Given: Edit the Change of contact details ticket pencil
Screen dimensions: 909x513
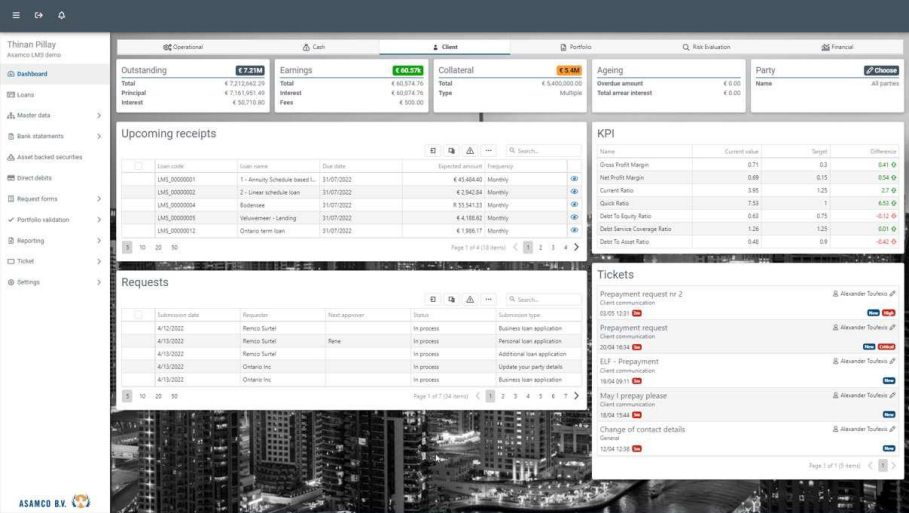Looking at the screenshot, I should click(x=893, y=429).
